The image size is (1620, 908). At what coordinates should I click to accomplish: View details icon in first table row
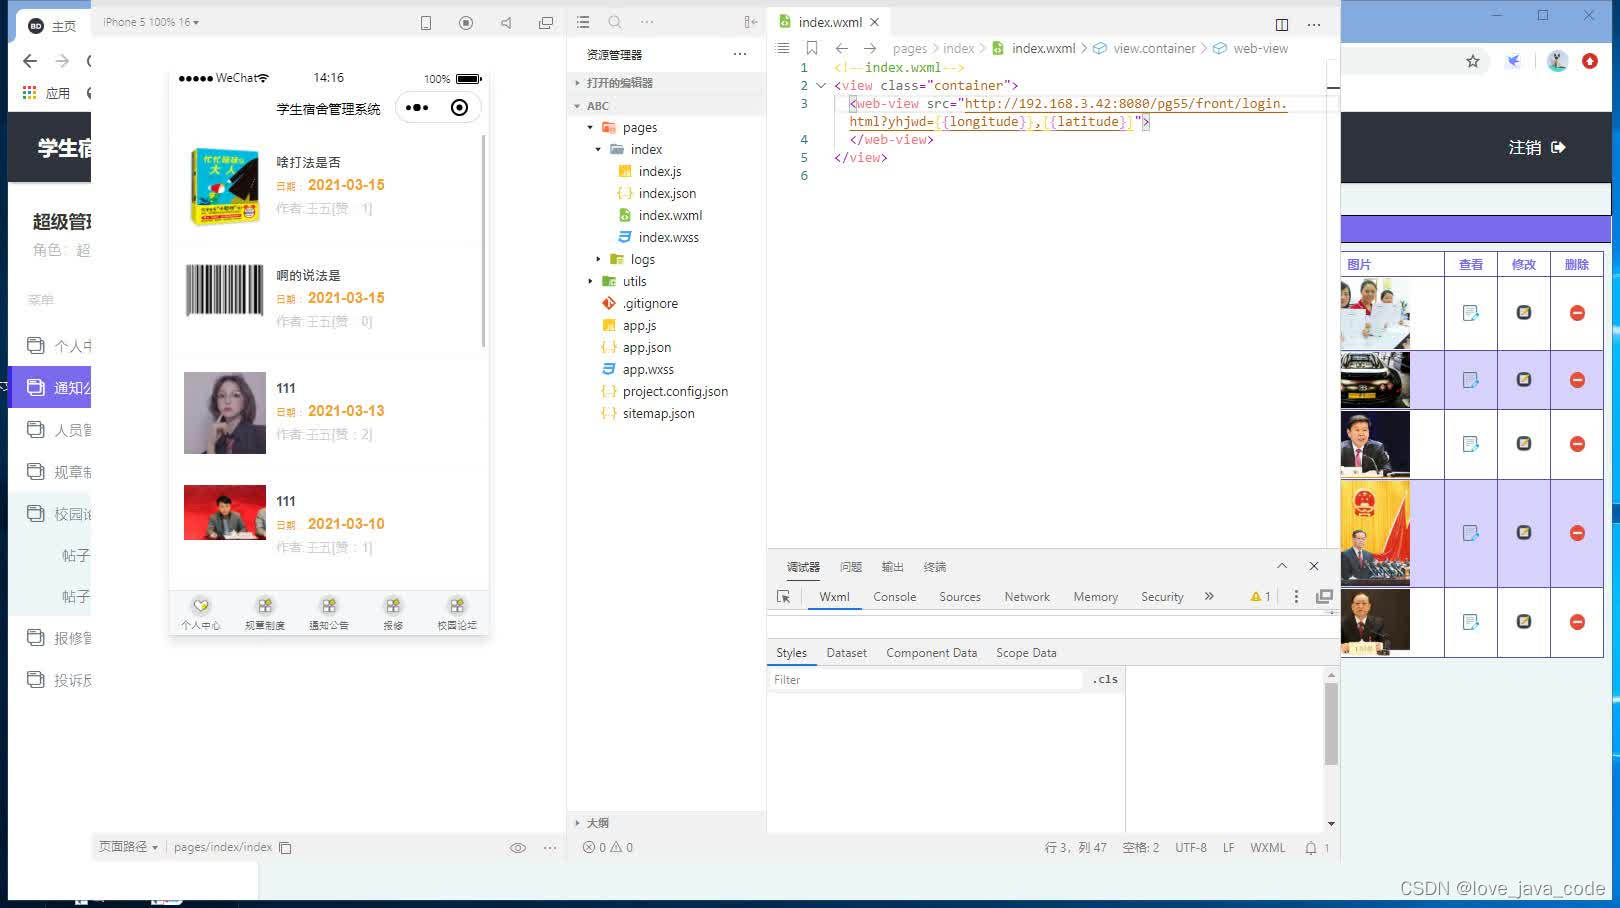[1471, 313]
